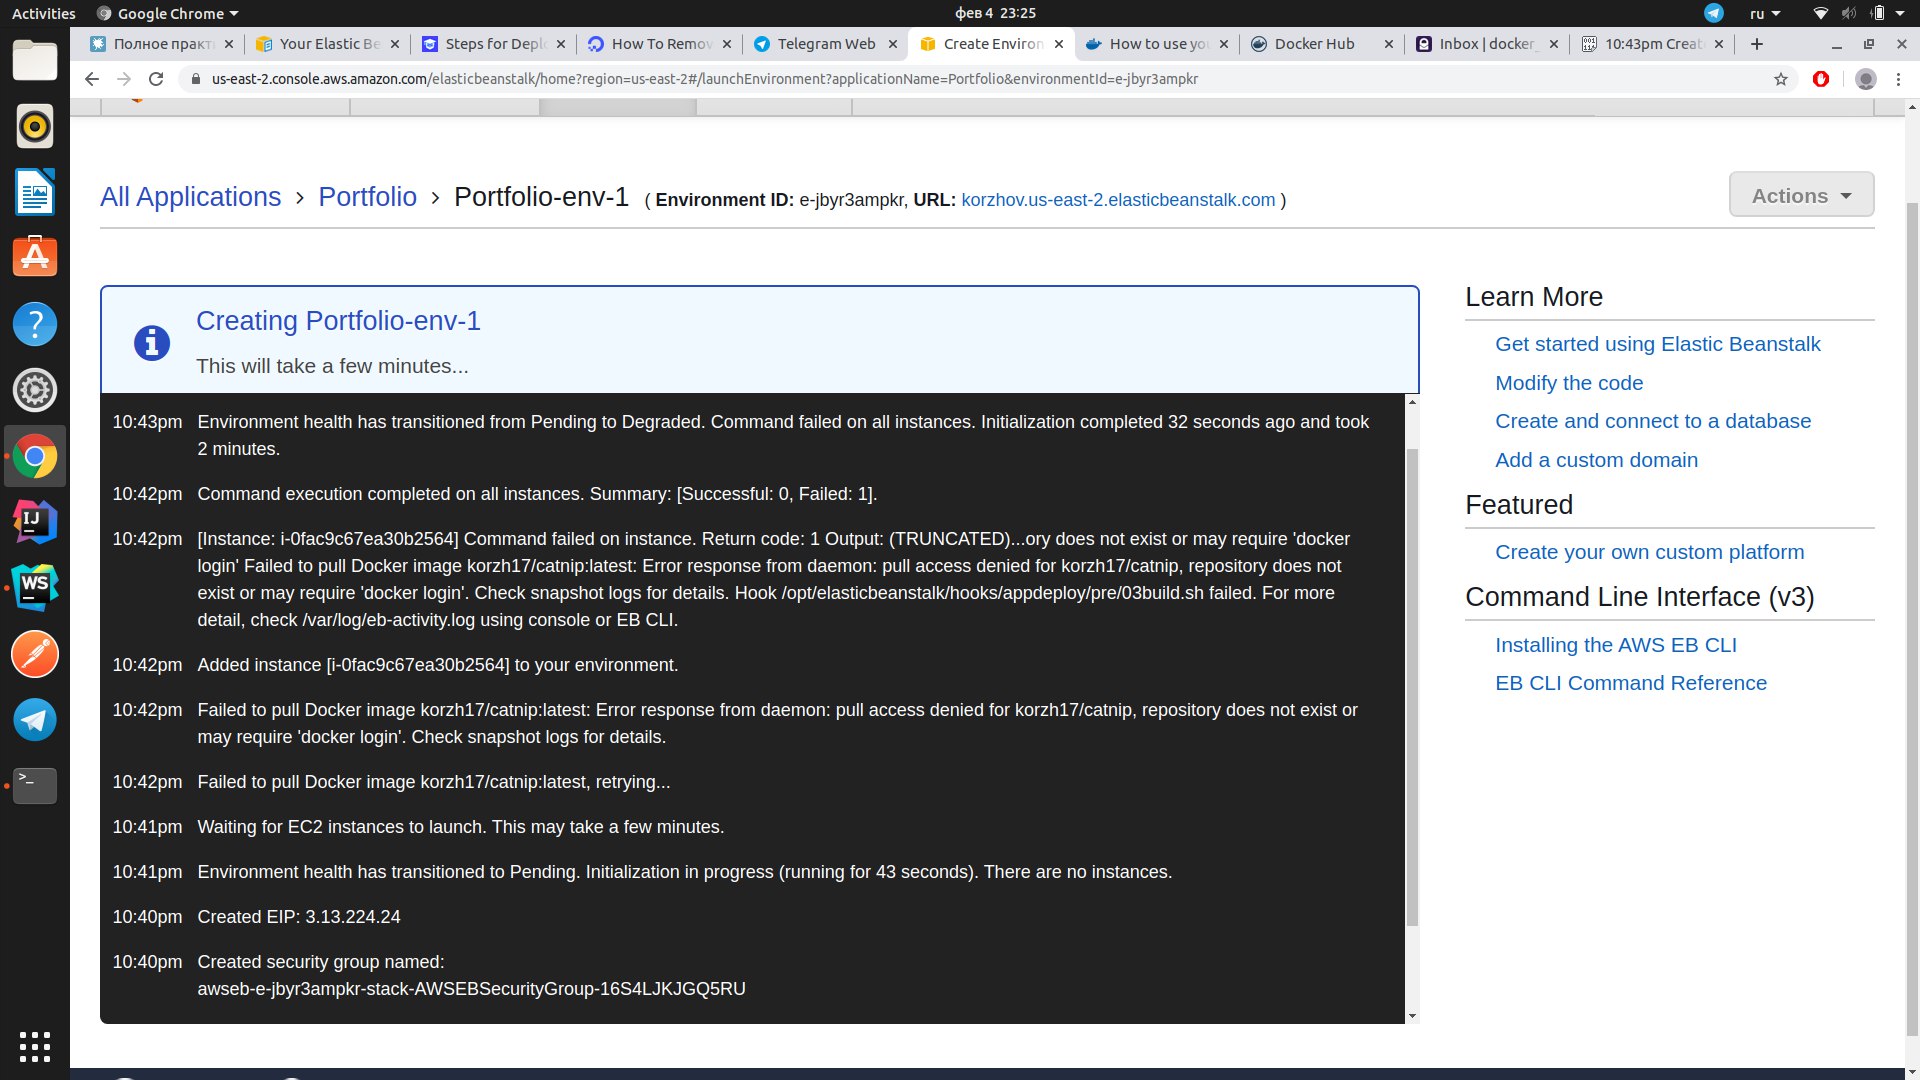1920x1080 pixels.
Task: Click Created EIP: 3.13.224.24 log line
Action: [299, 917]
